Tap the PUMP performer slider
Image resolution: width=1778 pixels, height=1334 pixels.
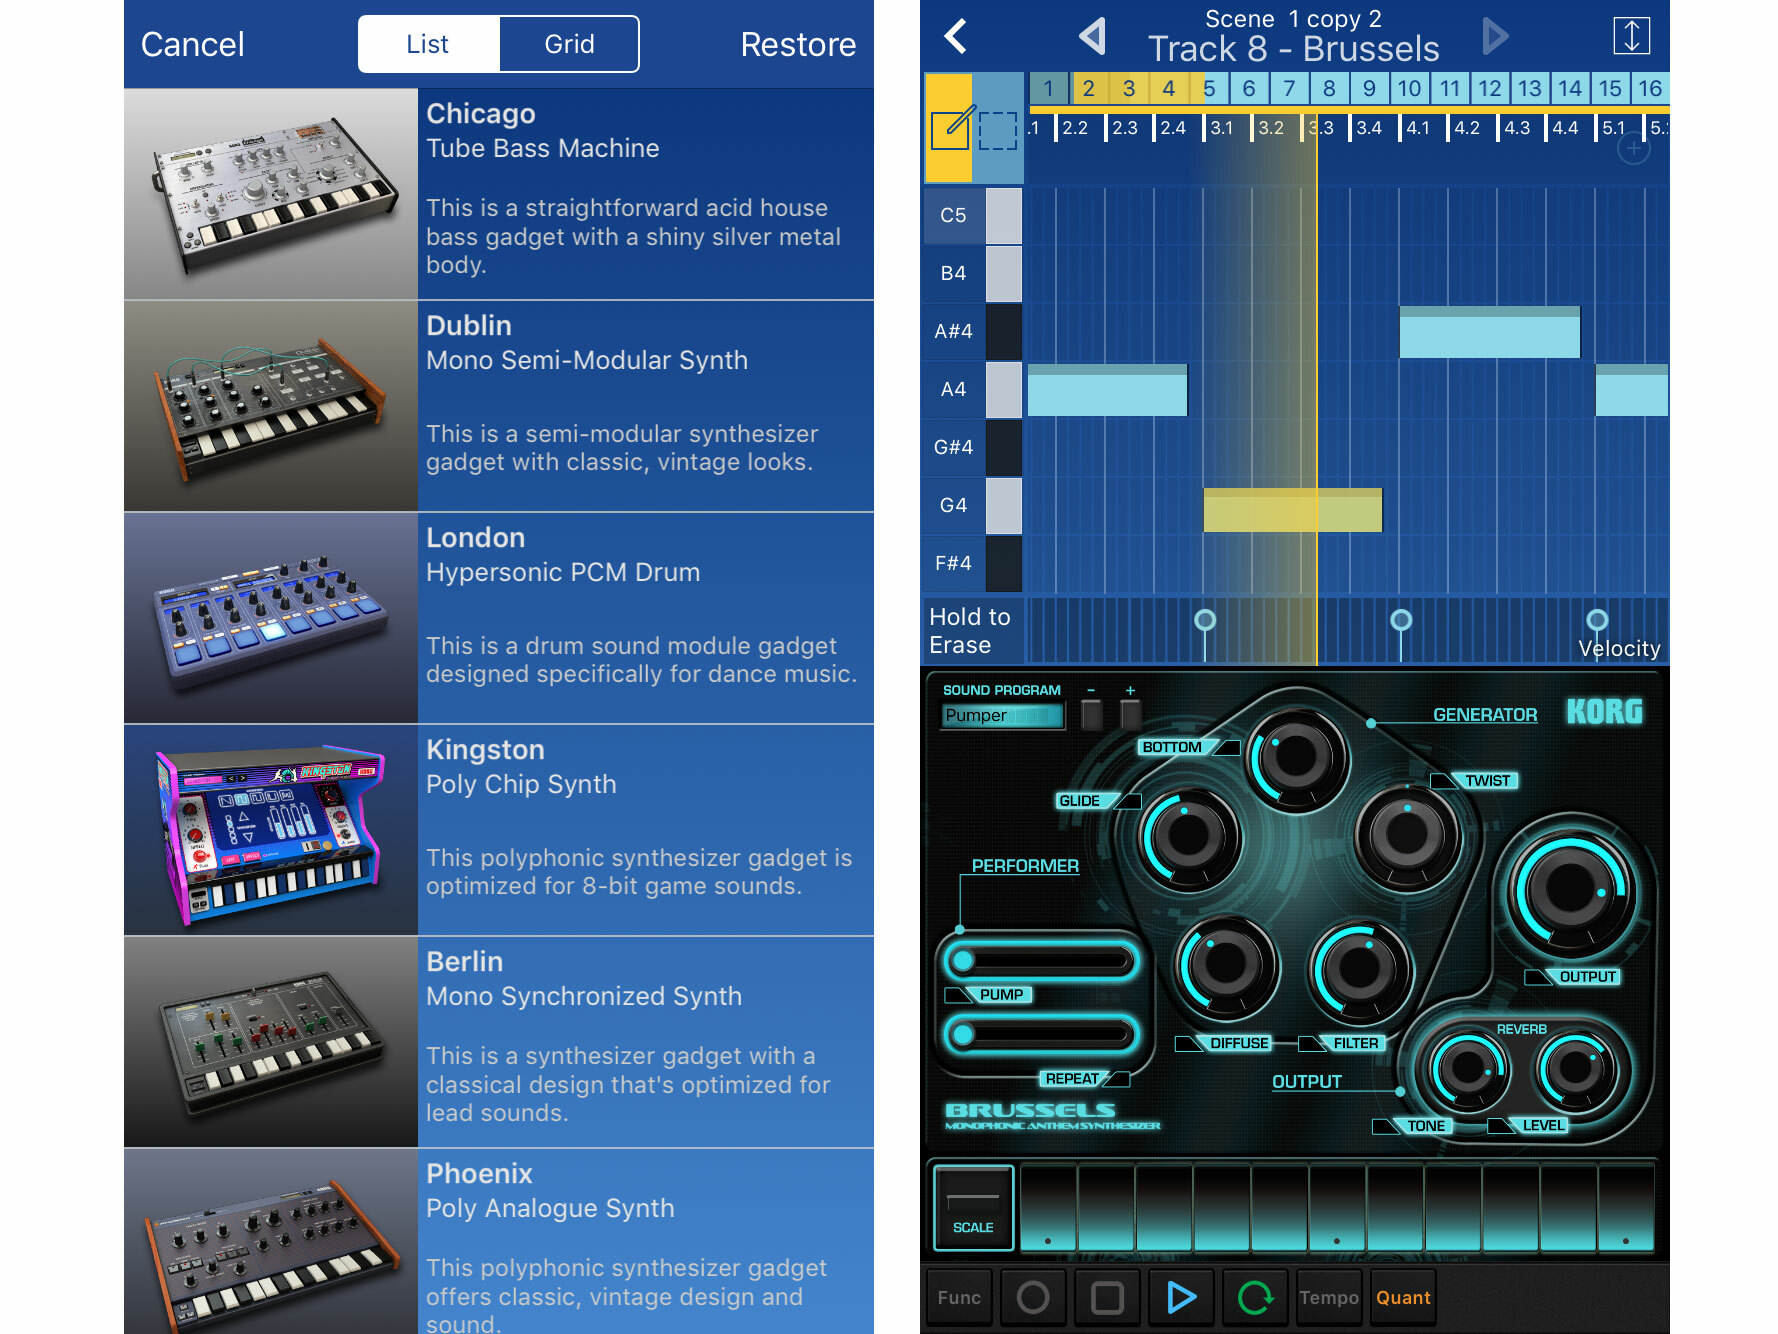click(x=1042, y=961)
